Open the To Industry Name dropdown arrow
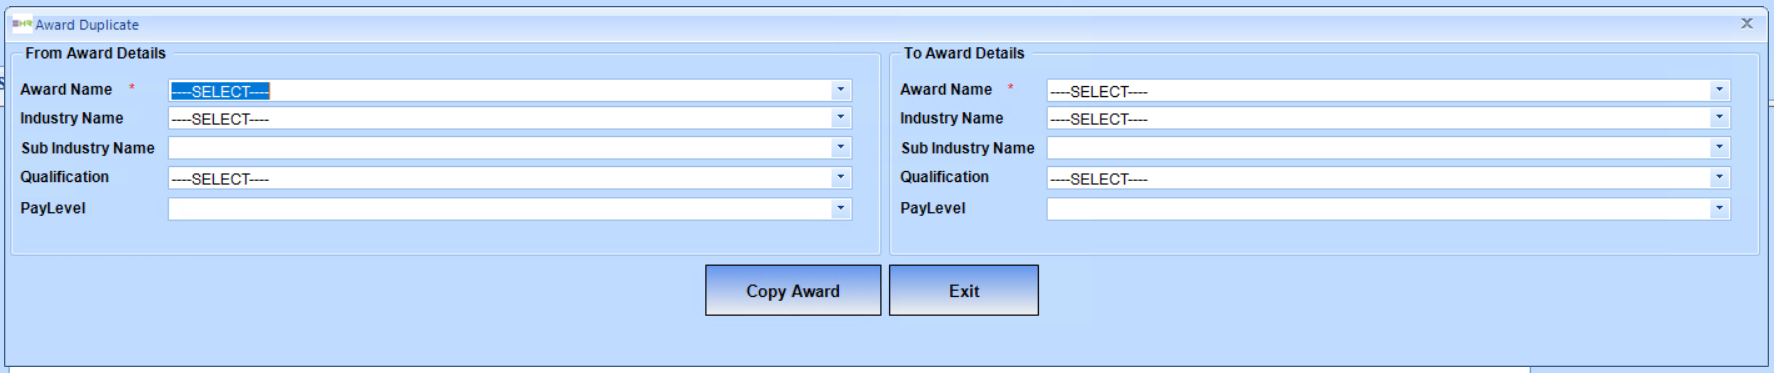 tap(1719, 118)
